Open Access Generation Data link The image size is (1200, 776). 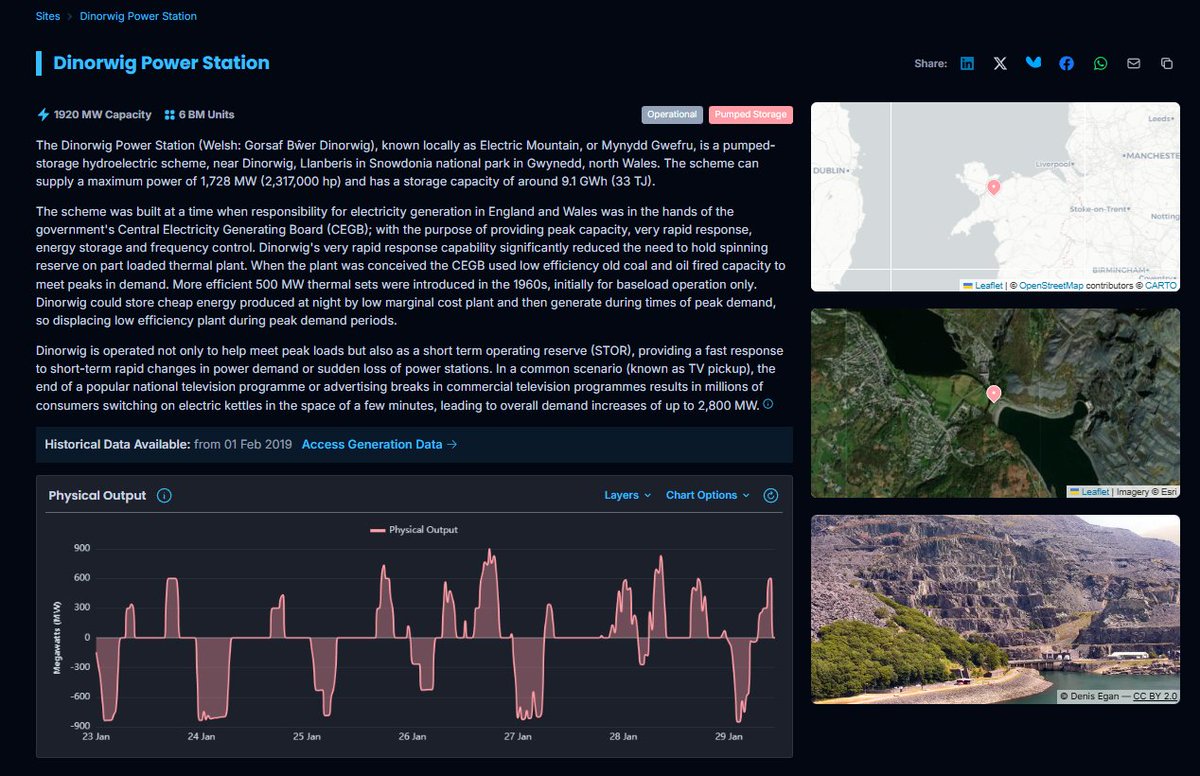(x=379, y=444)
